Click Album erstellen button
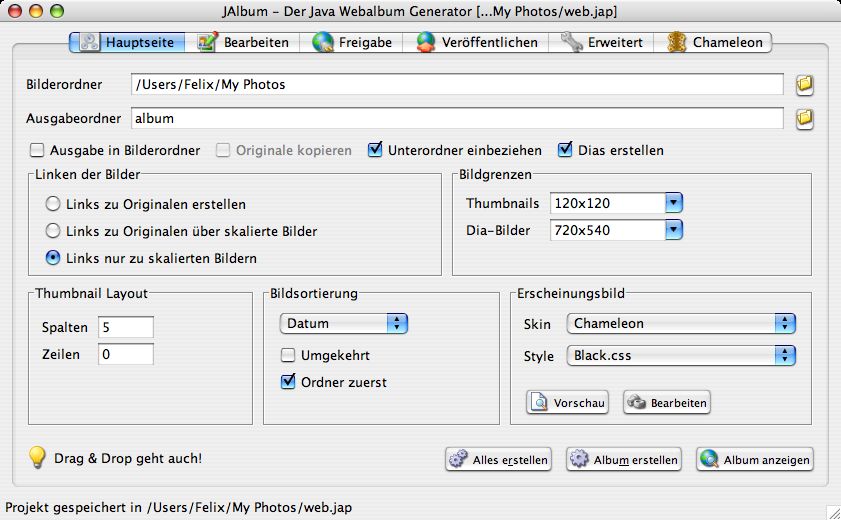This screenshot has height=520, width=841. coord(624,459)
